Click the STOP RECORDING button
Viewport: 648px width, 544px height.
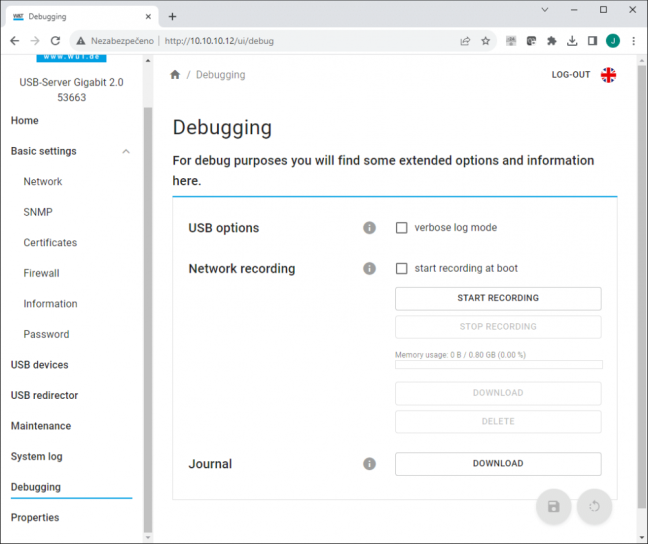click(x=498, y=327)
